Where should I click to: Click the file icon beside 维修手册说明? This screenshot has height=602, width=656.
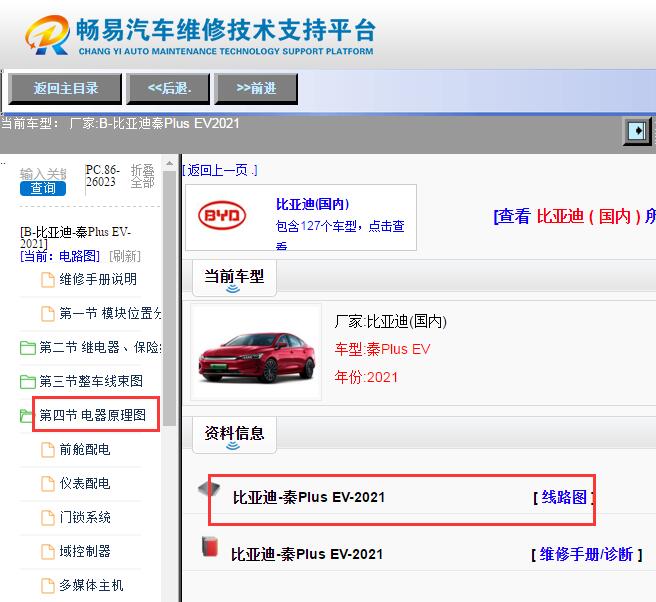(48, 280)
